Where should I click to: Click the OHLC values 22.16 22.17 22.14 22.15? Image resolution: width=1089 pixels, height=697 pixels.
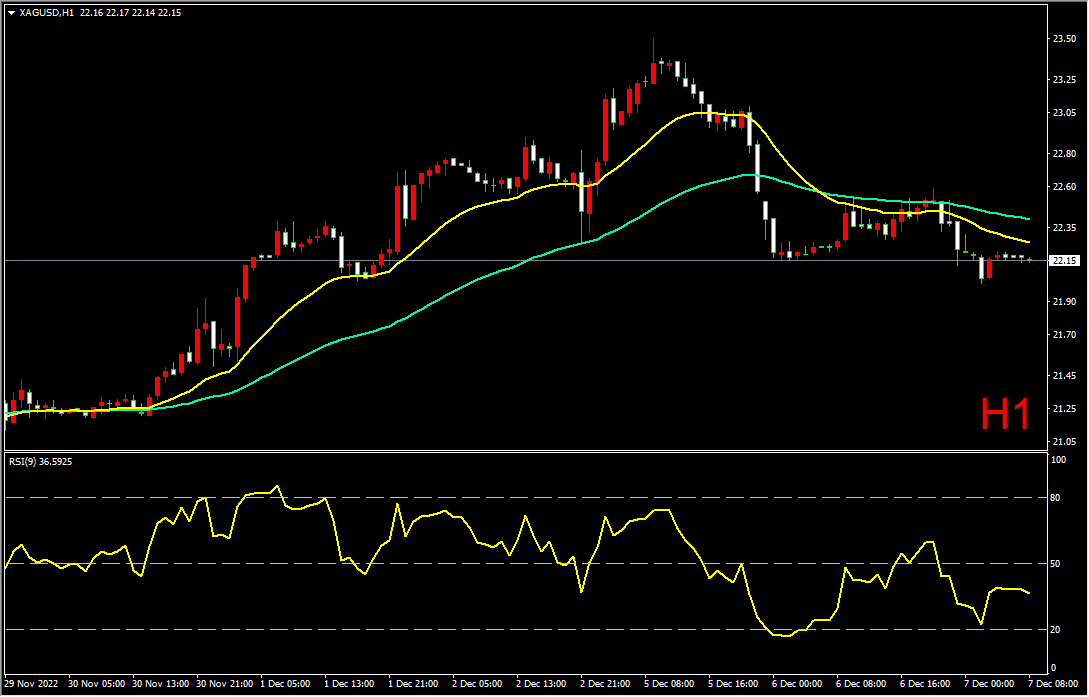tap(131, 12)
